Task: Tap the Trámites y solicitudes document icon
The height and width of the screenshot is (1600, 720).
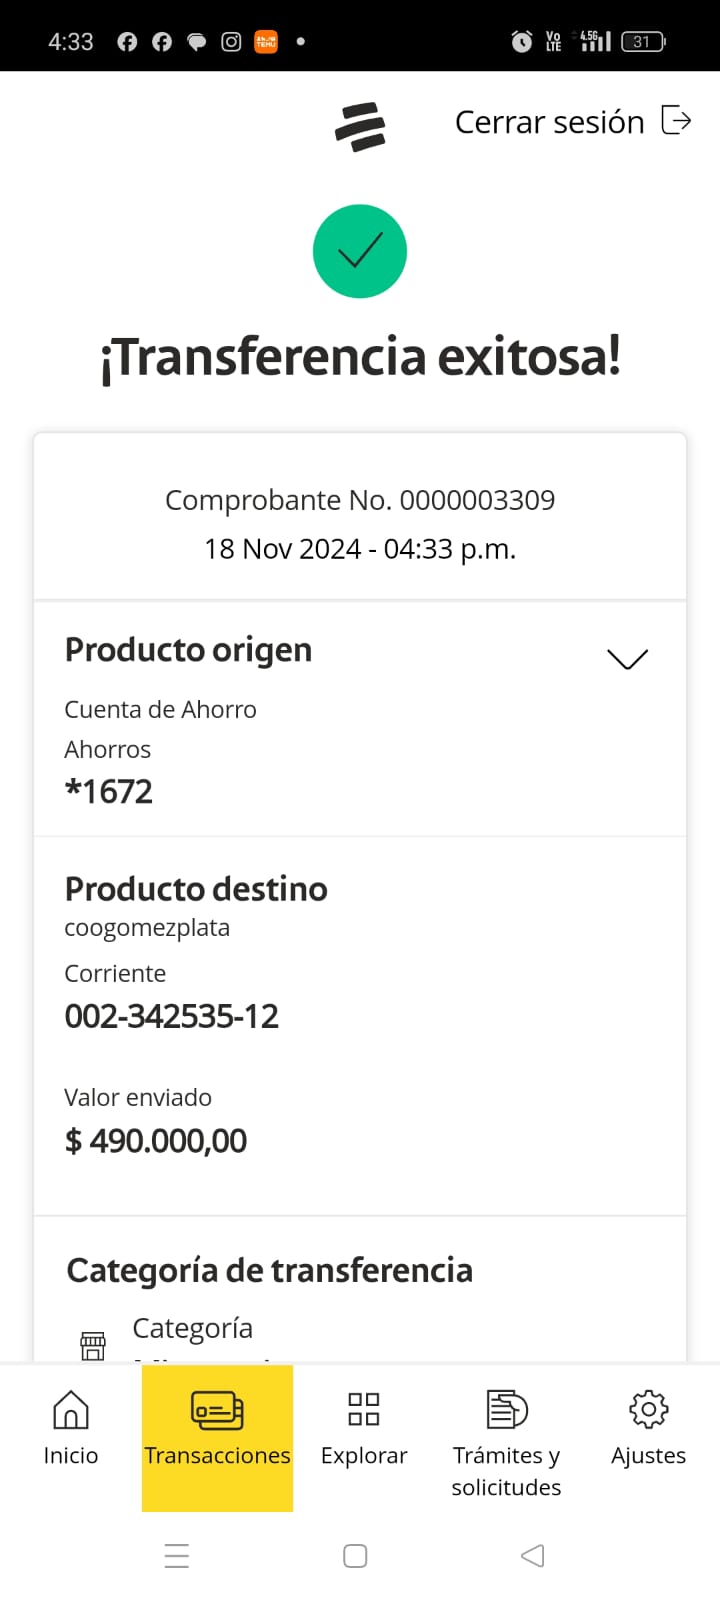Action: tap(506, 1409)
